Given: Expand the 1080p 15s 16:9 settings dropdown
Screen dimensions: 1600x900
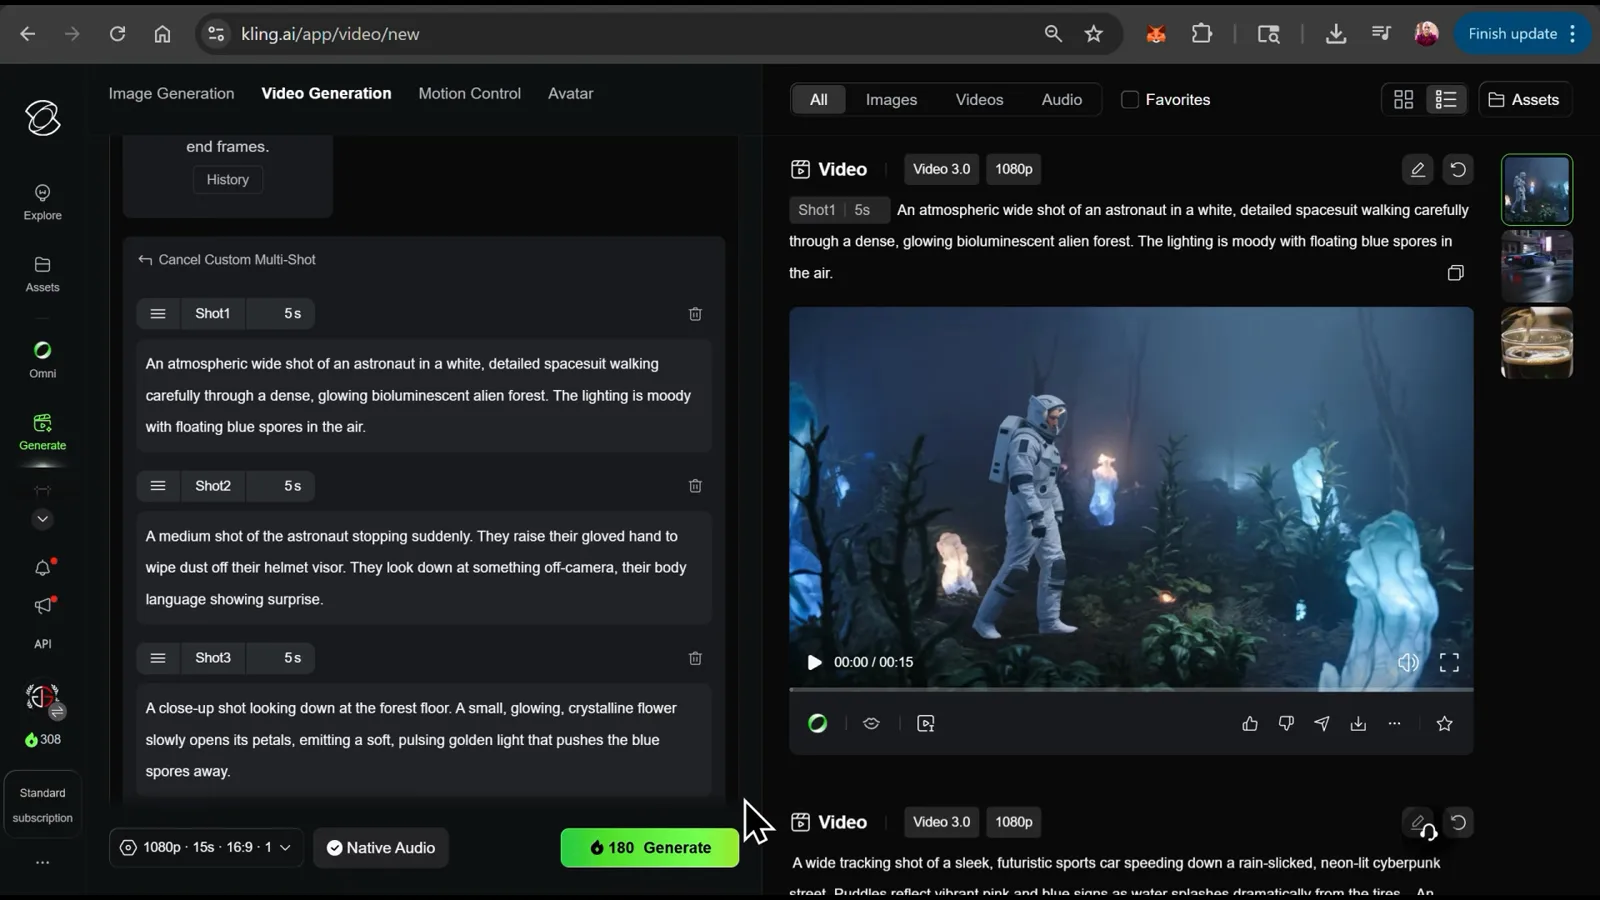Looking at the screenshot, I should [x=206, y=848].
